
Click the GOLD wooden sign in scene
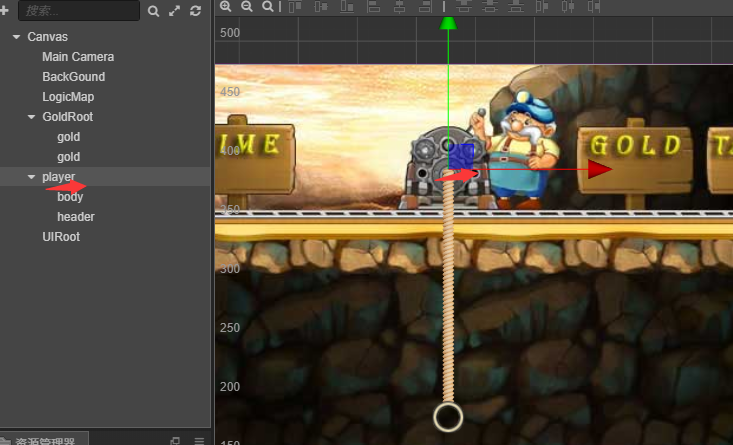tap(635, 157)
